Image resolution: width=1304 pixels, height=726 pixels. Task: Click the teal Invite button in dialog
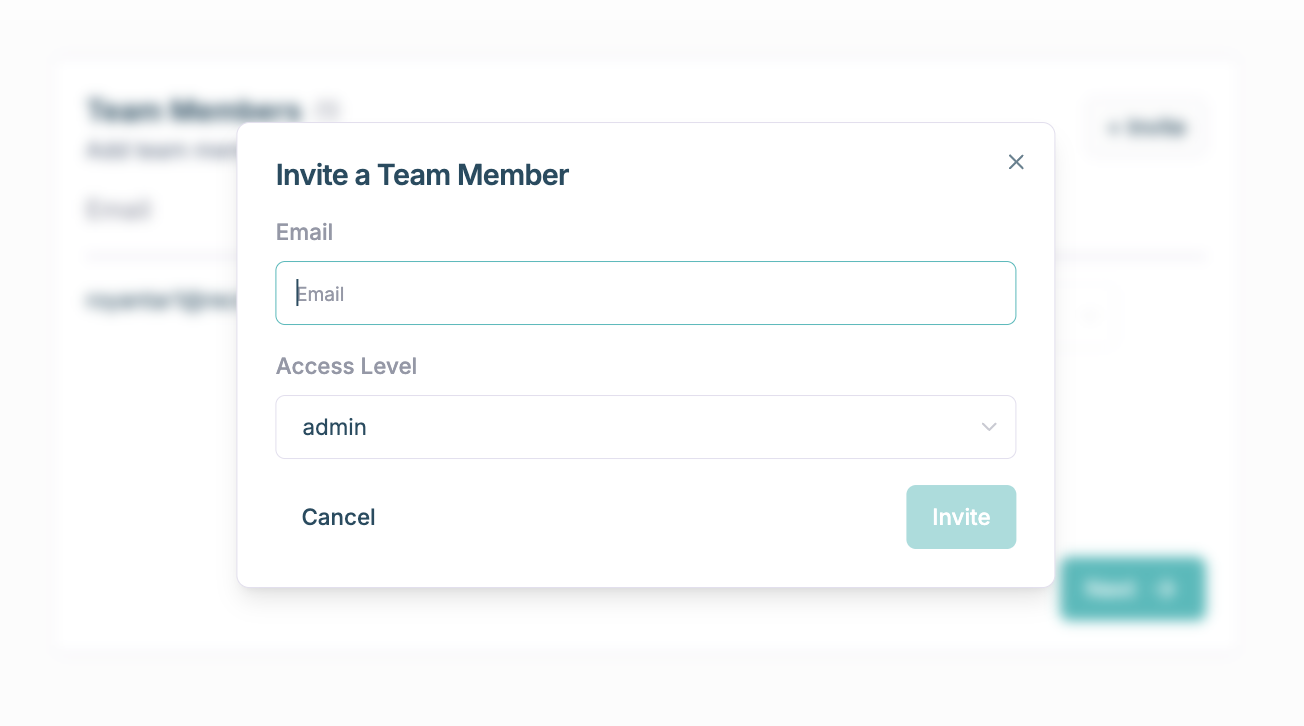(x=961, y=517)
